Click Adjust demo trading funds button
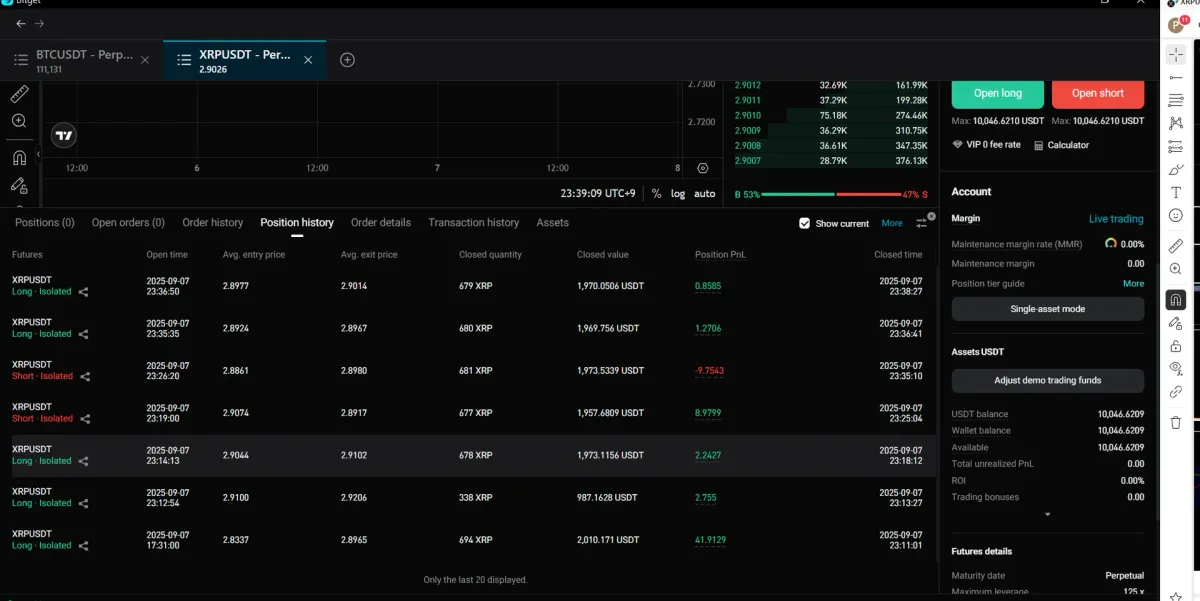The image size is (1200, 601). [x=1047, y=380]
